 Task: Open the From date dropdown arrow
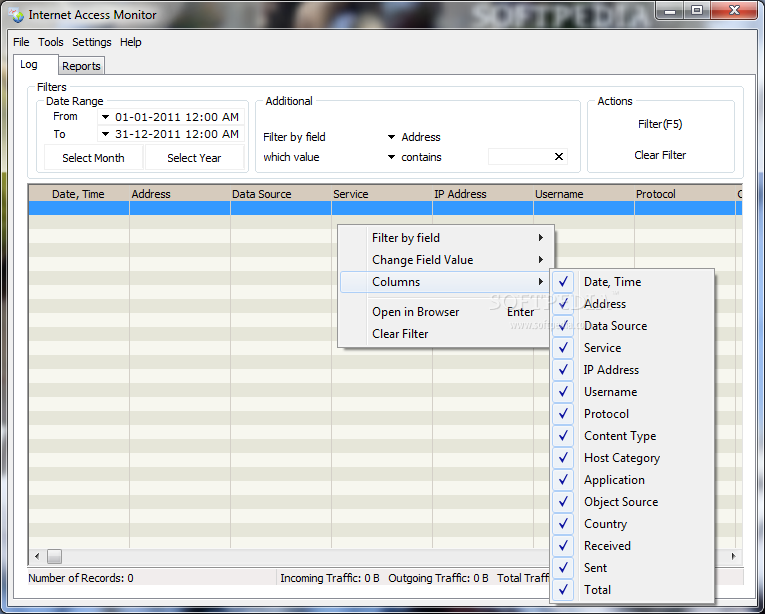(x=105, y=117)
